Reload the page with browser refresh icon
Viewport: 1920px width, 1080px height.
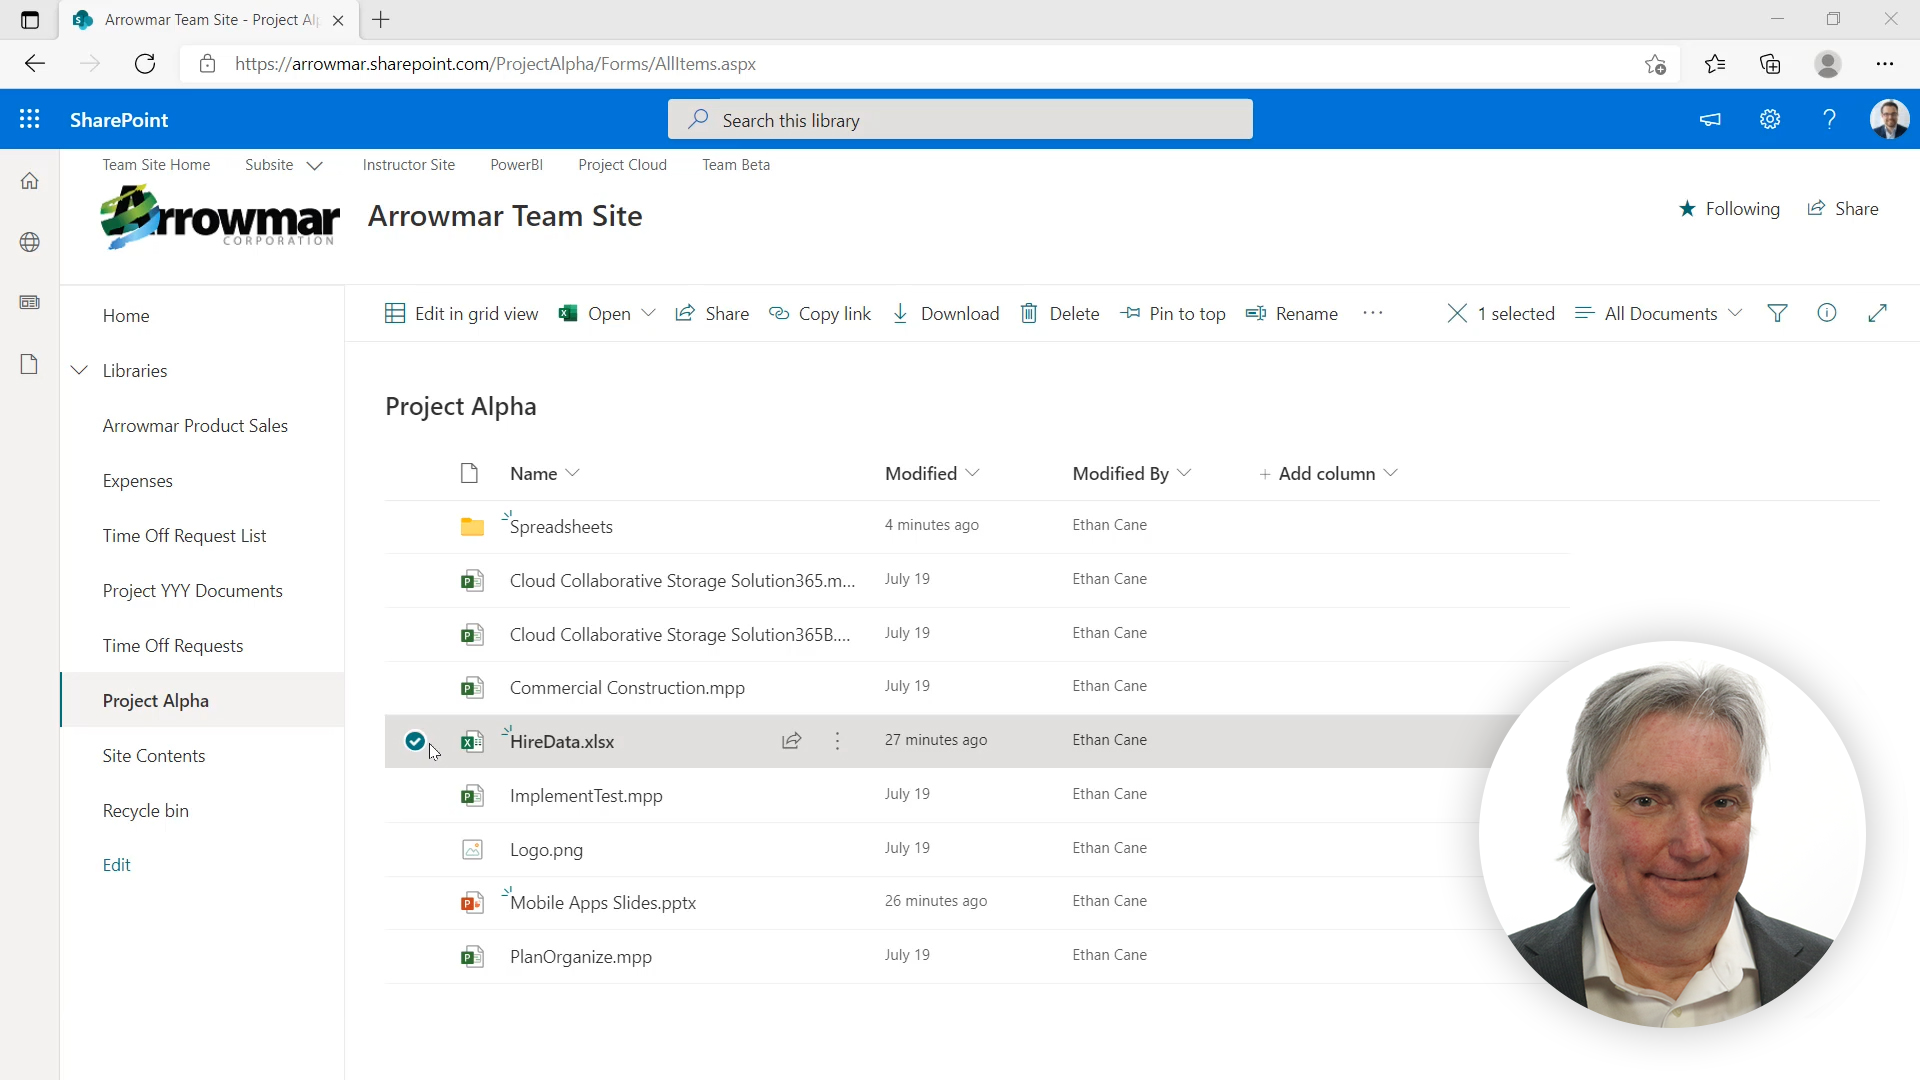click(145, 64)
